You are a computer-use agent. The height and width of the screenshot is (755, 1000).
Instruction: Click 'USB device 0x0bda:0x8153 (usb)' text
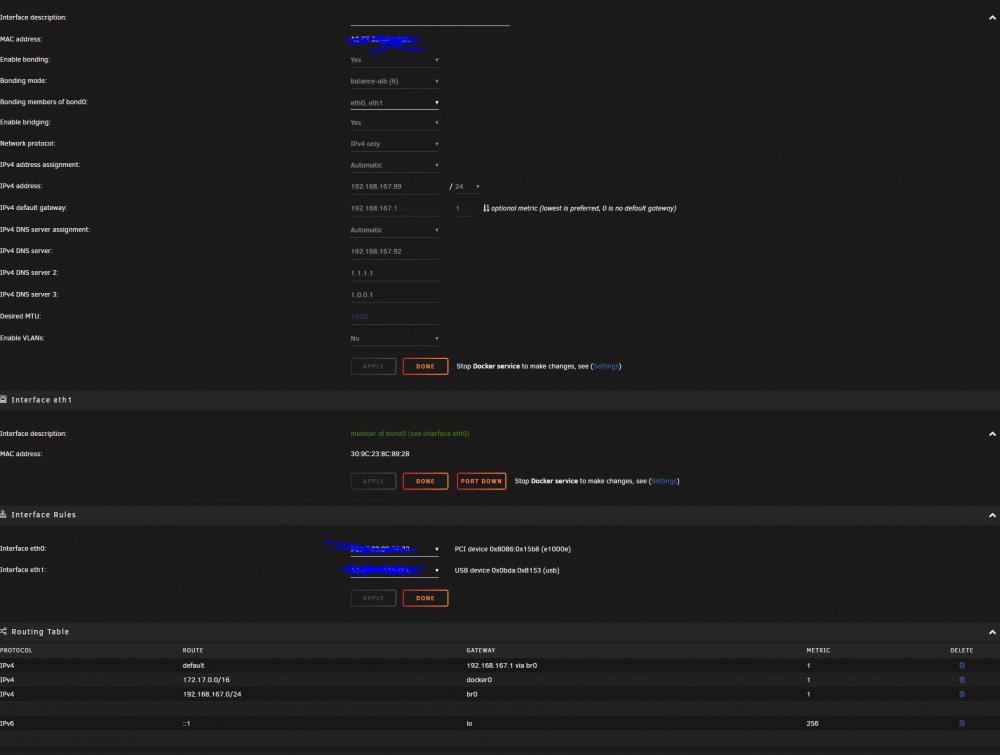coord(507,570)
